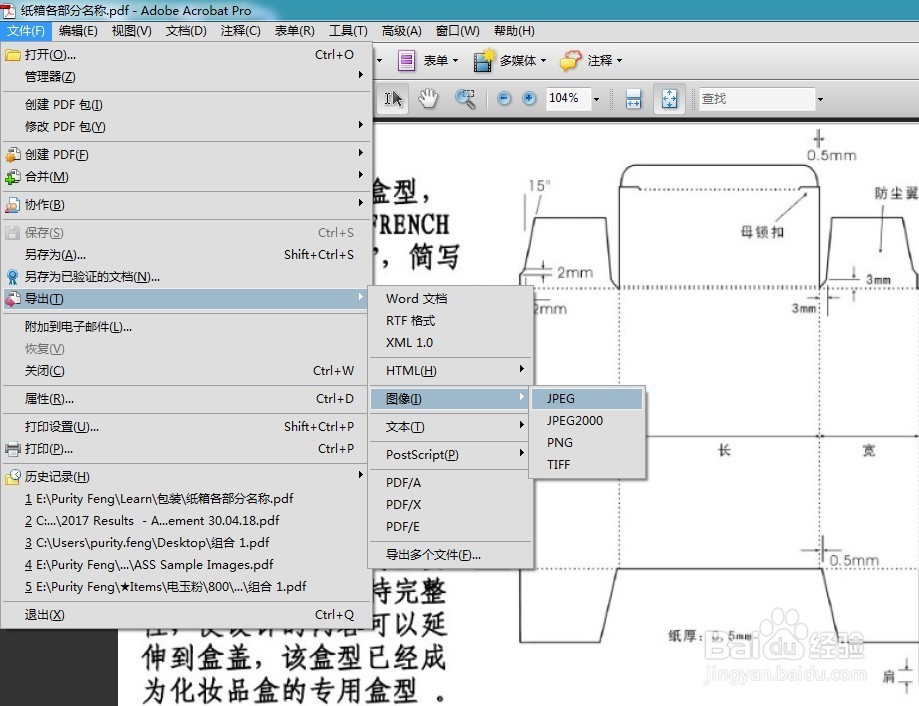Select 退出 to quit Acrobat
Screen dimensions: 919x706
[x=188, y=615]
